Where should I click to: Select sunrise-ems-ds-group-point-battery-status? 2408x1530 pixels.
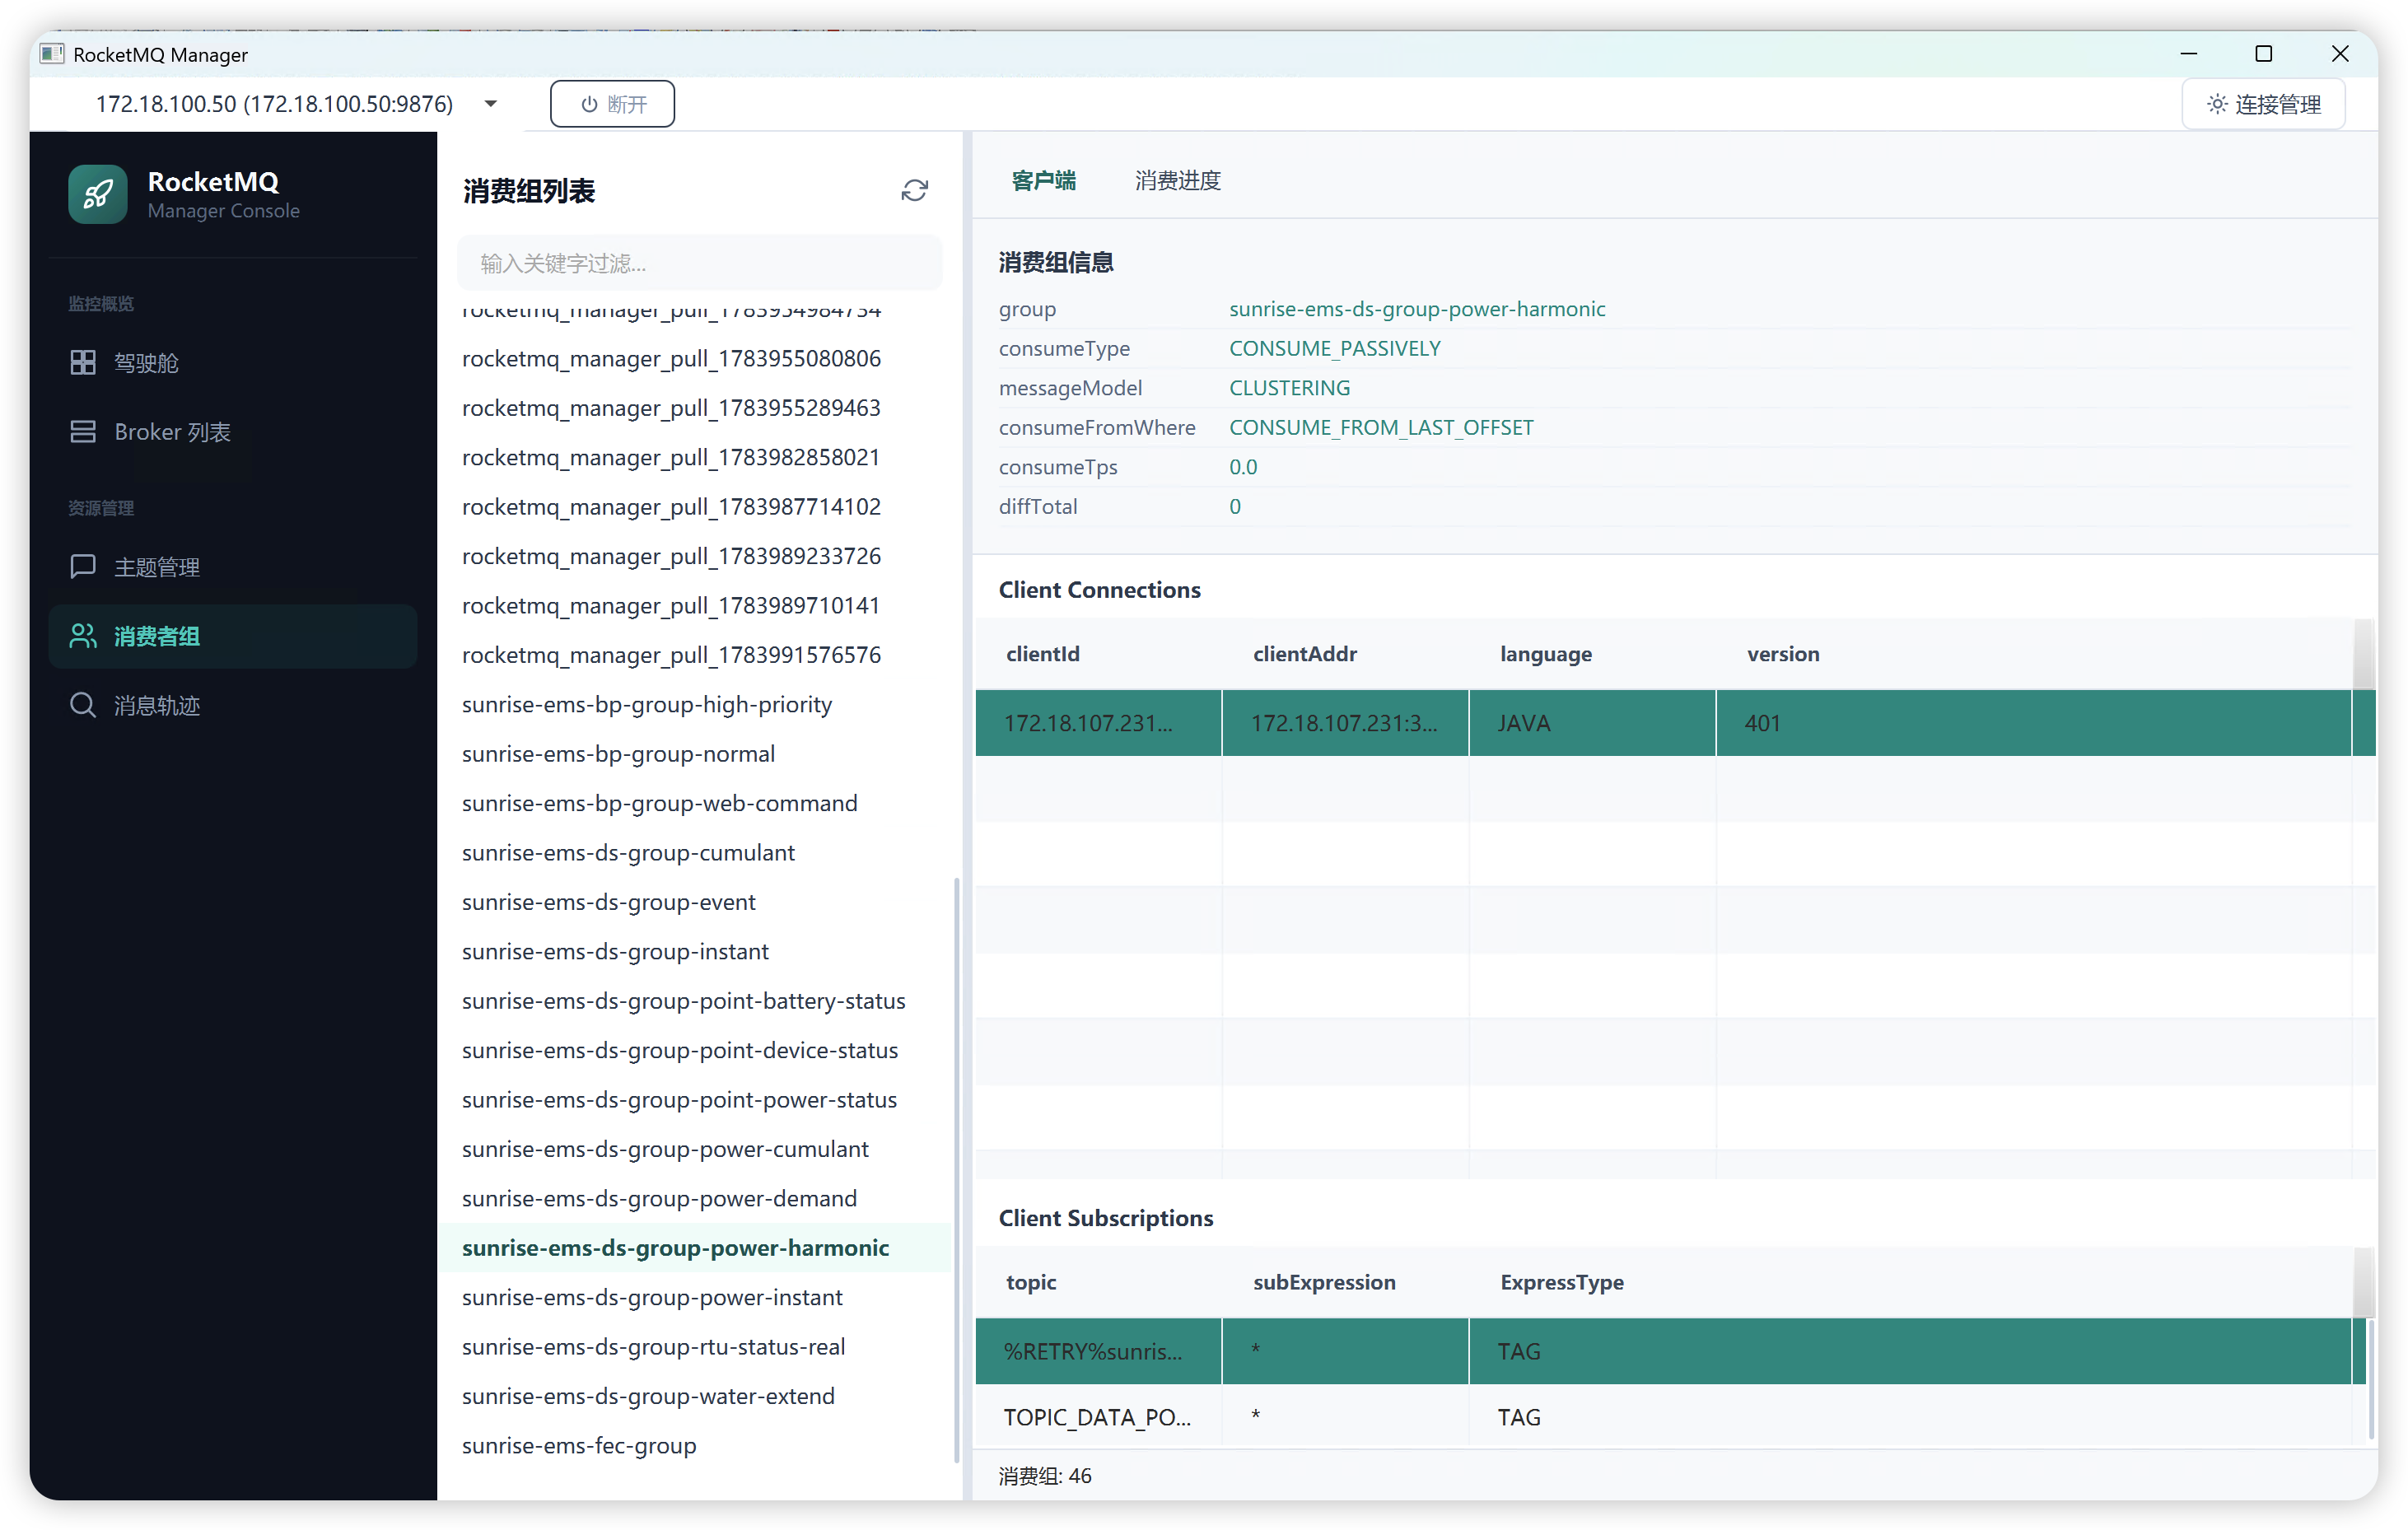click(695, 1000)
